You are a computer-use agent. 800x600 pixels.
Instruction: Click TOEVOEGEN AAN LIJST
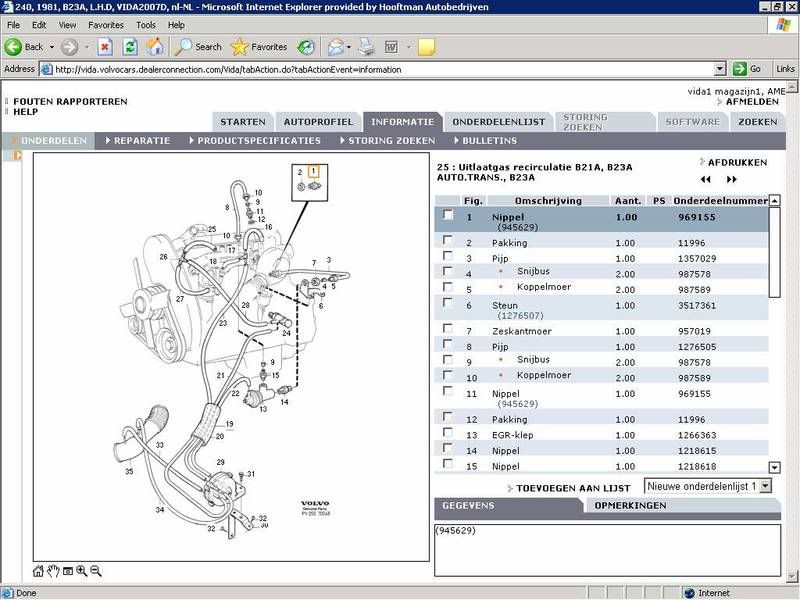click(x=573, y=488)
